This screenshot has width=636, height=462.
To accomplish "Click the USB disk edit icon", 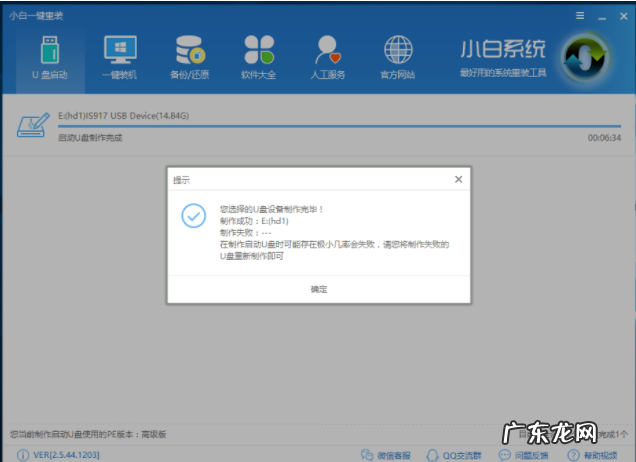I will click(x=33, y=125).
